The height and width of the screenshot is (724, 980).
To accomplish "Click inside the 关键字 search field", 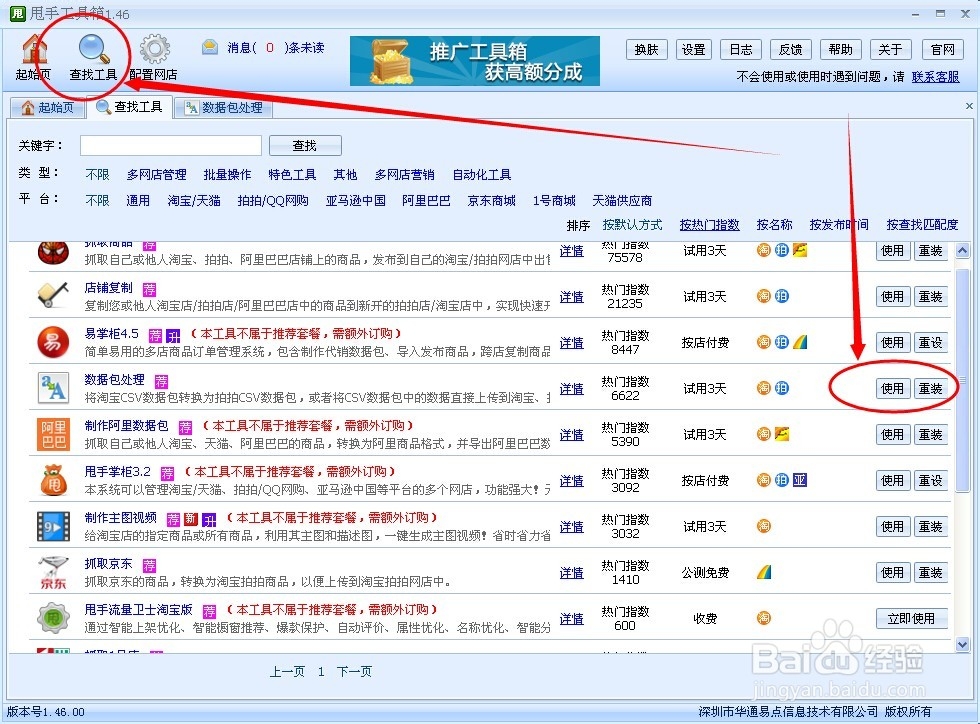I will (x=170, y=145).
